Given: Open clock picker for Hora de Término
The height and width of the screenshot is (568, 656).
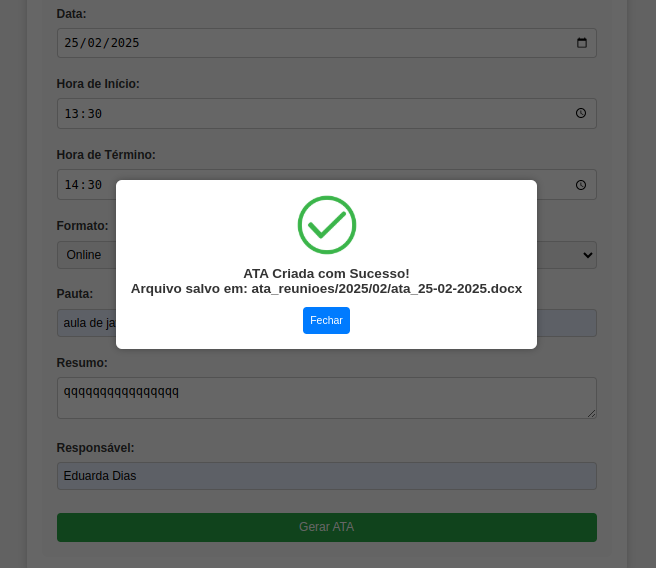Looking at the screenshot, I should [581, 185].
